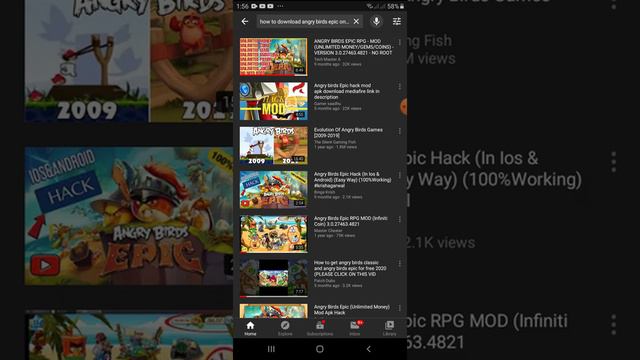This screenshot has width=640, height=360.
Task: Play the 2009 slingshot evolution thumbnail
Action: [273, 145]
